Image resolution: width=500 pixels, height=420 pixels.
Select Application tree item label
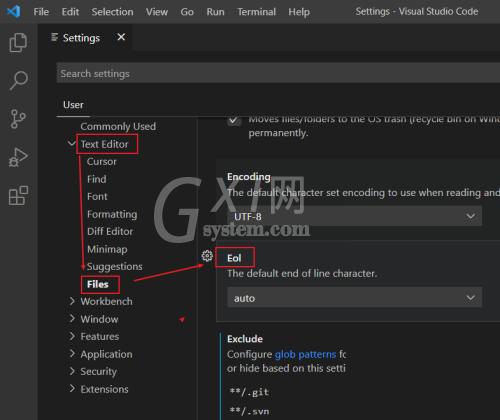tap(107, 354)
